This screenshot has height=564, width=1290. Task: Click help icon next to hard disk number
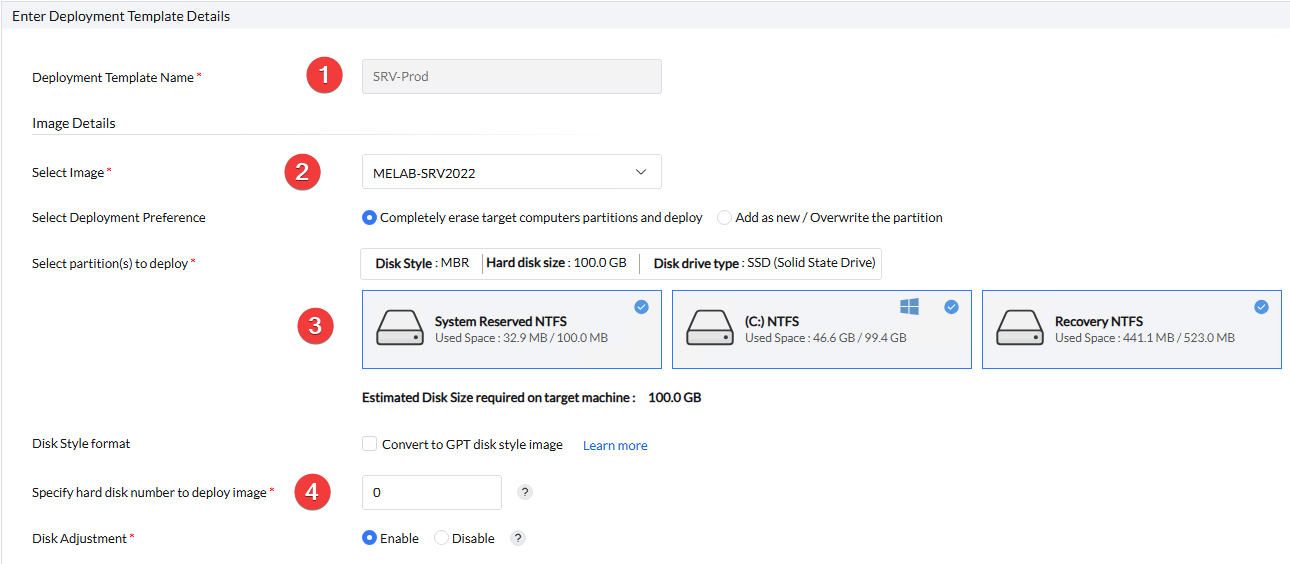(525, 492)
